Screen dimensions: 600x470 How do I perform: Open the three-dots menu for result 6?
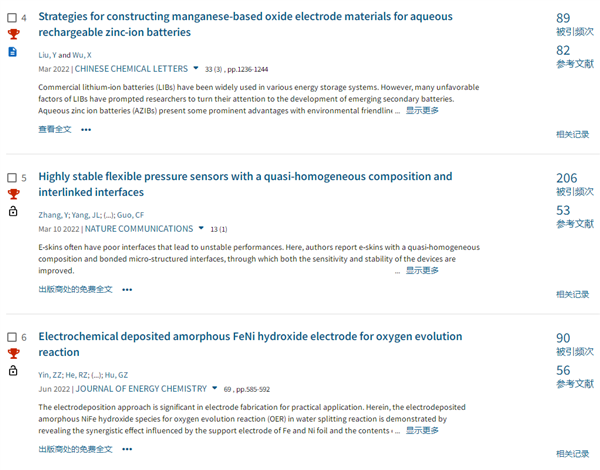pyautogui.click(x=127, y=449)
